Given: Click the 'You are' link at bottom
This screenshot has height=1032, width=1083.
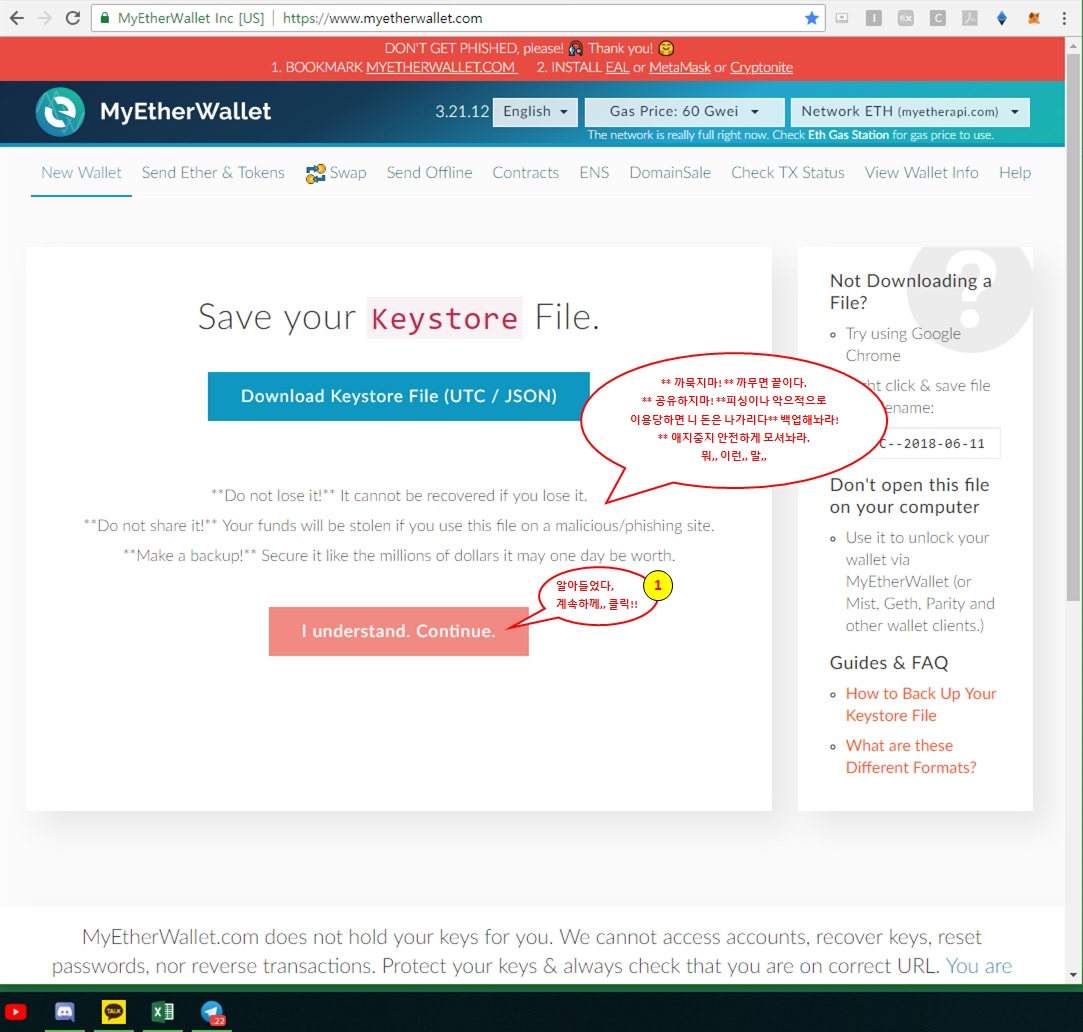Looking at the screenshot, I should click(979, 966).
